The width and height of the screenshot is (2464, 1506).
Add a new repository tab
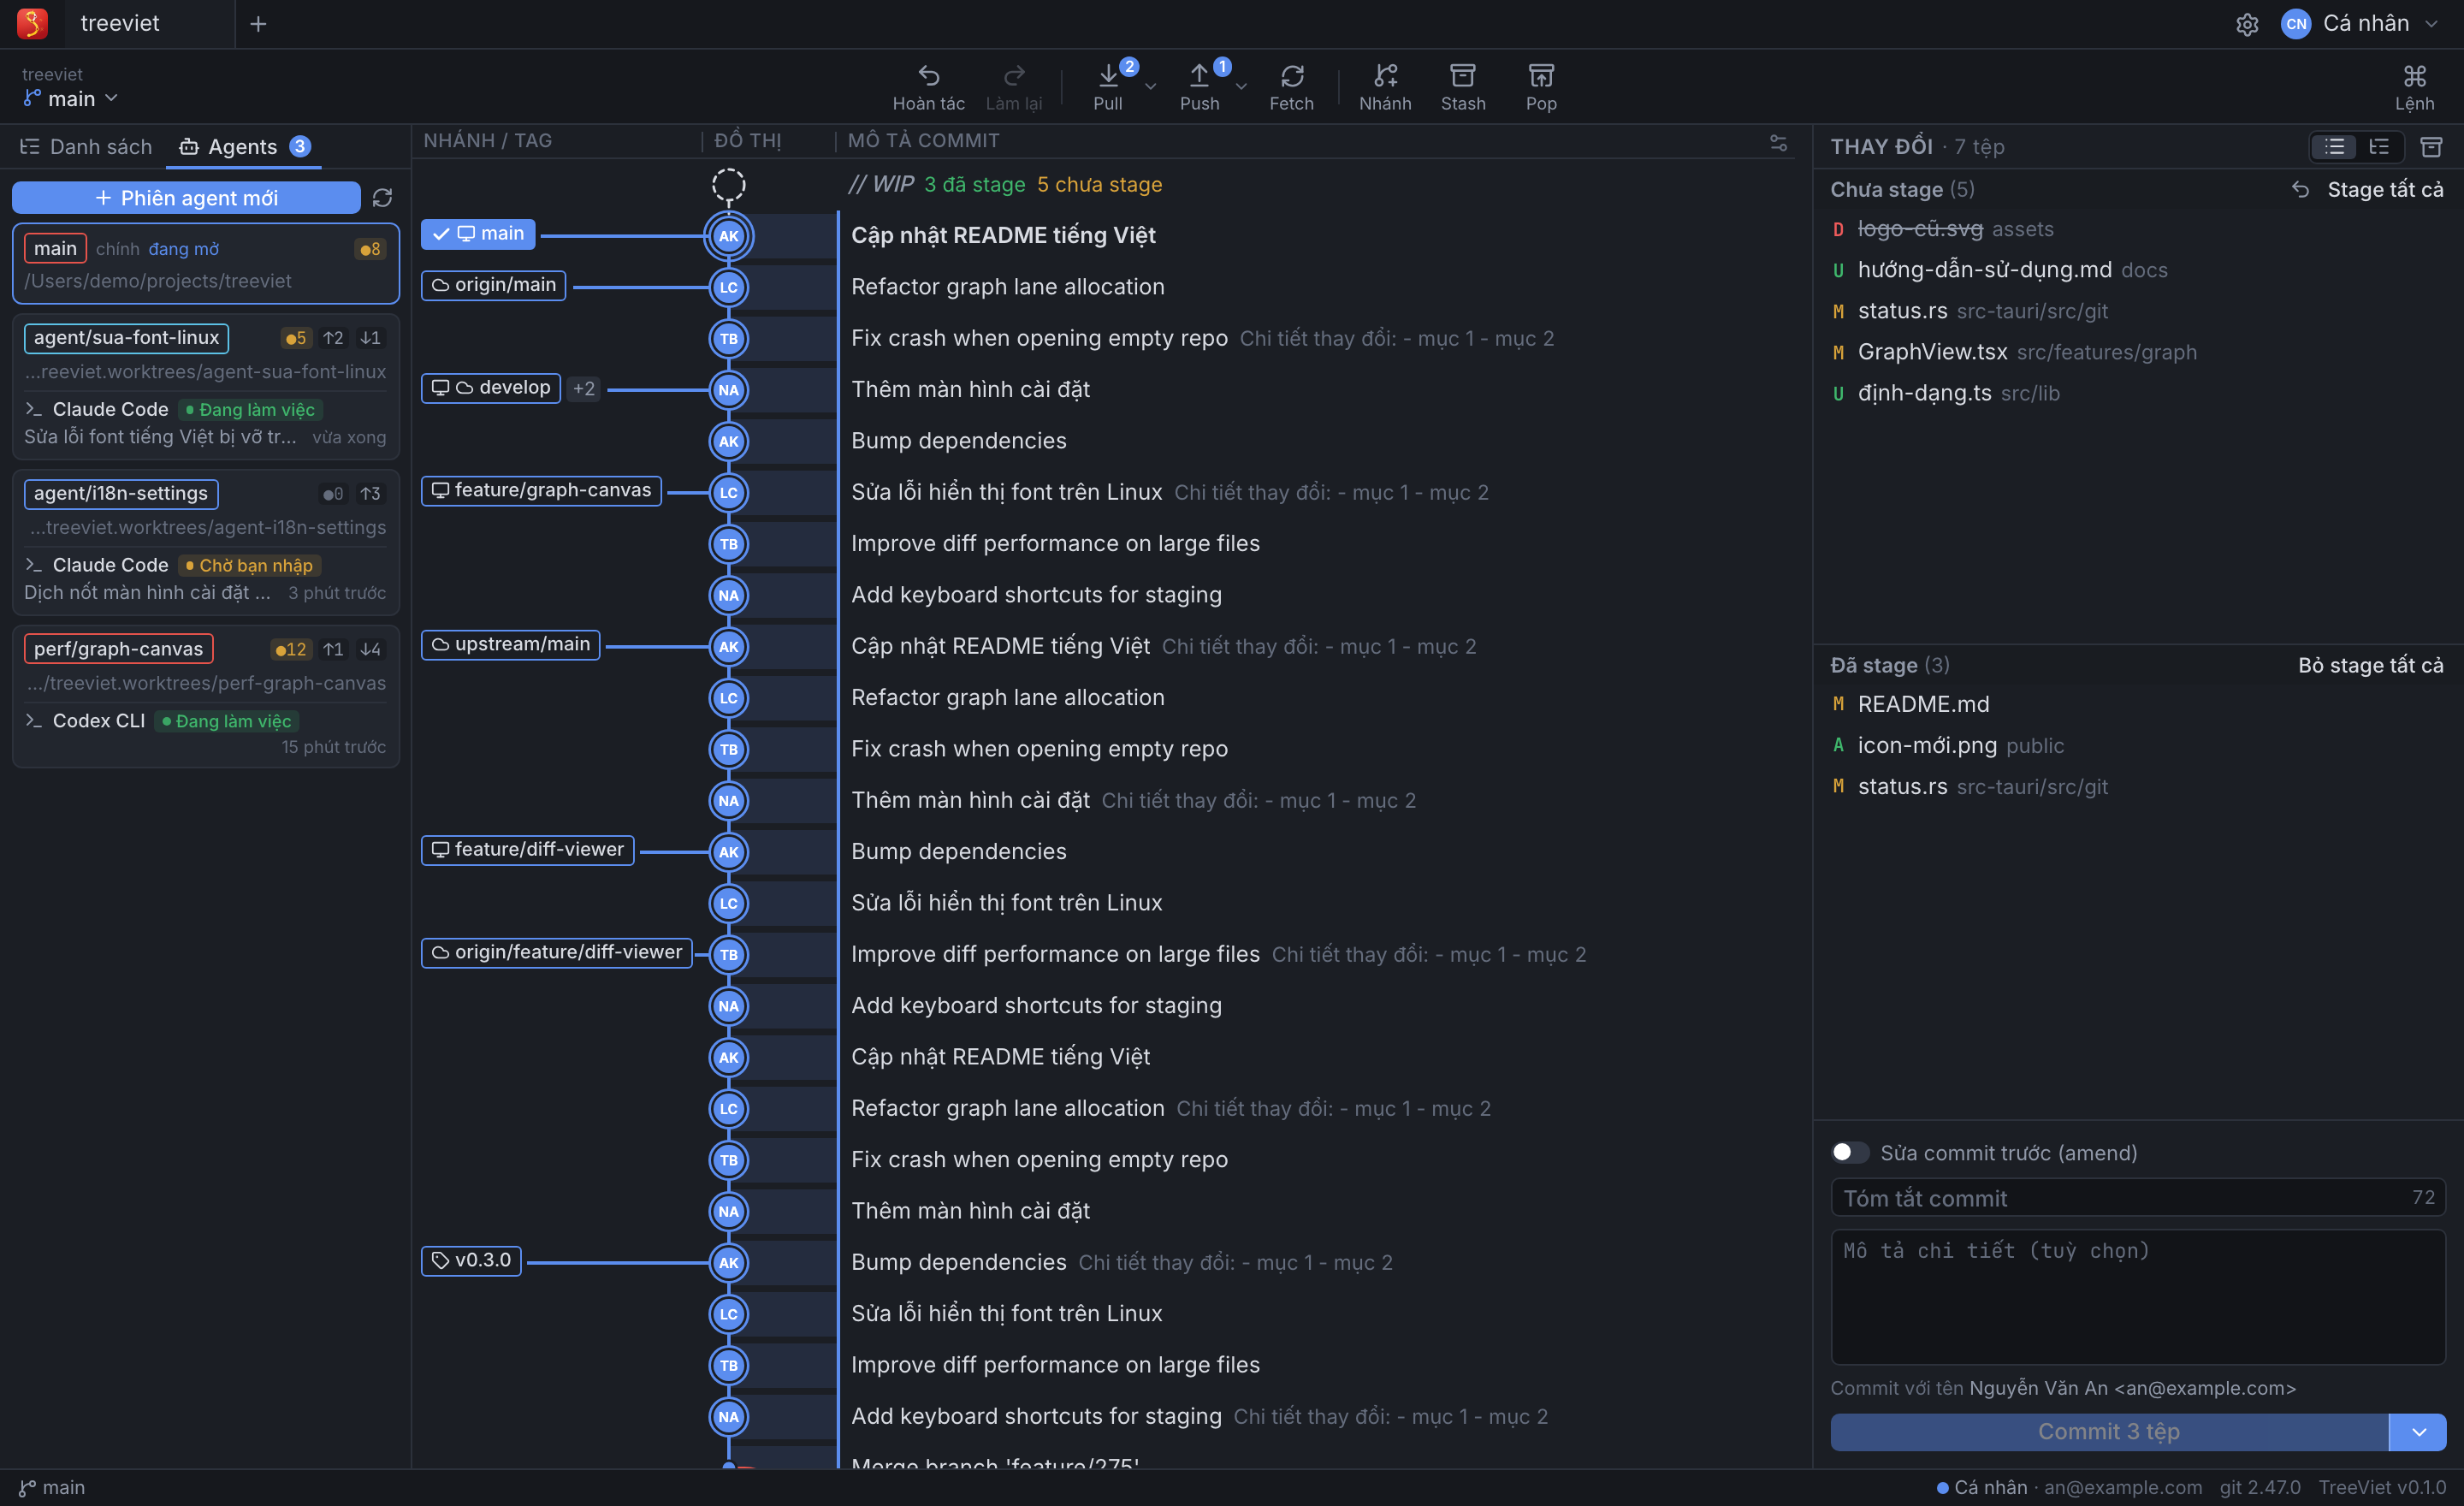[258, 24]
